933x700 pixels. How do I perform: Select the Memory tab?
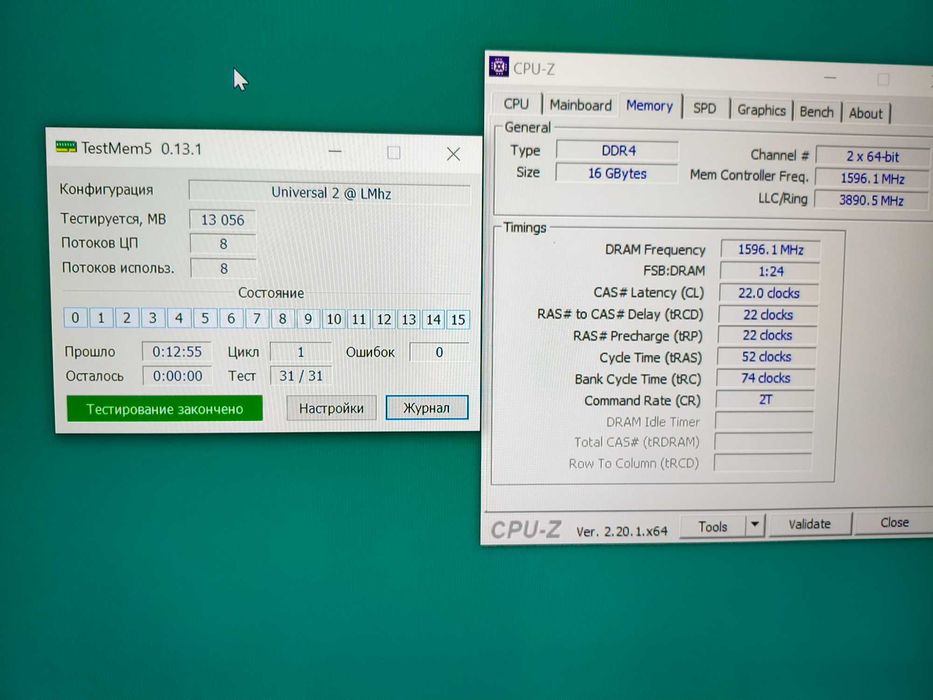click(649, 106)
